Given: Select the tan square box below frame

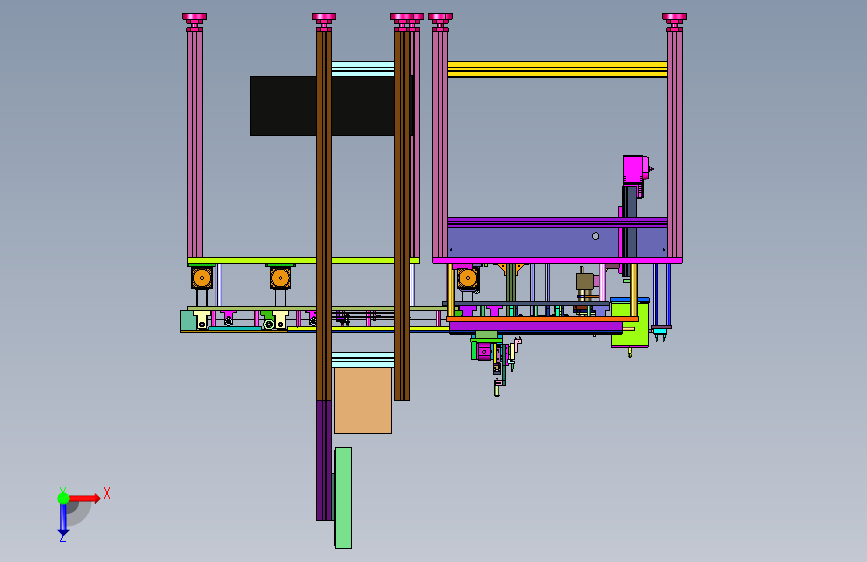Looking at the screenshot, I should click(x=363, y=400).
